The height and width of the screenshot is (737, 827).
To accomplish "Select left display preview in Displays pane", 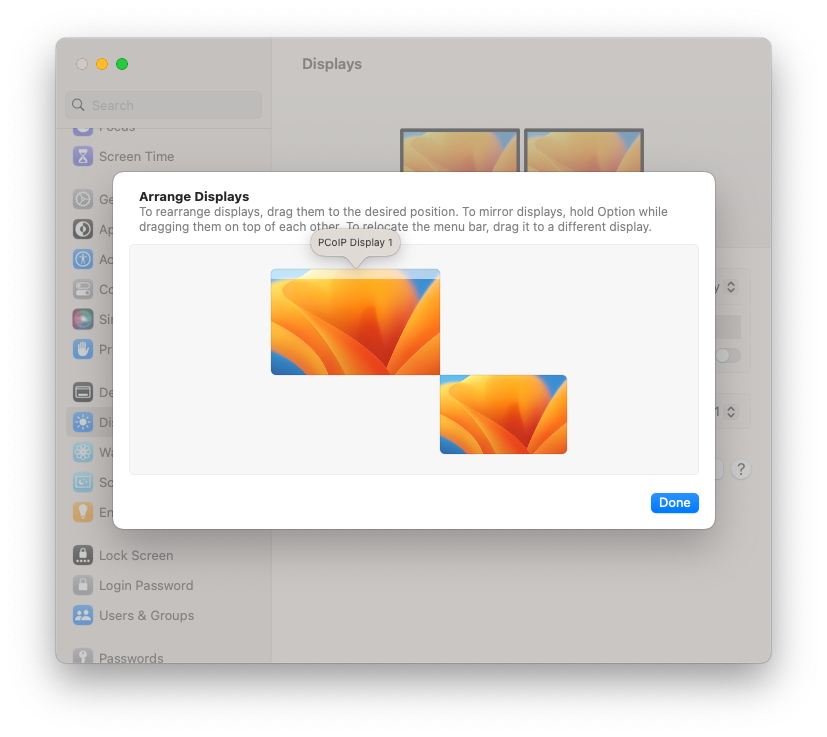I will pyautogui.click(x=459, y=150).
